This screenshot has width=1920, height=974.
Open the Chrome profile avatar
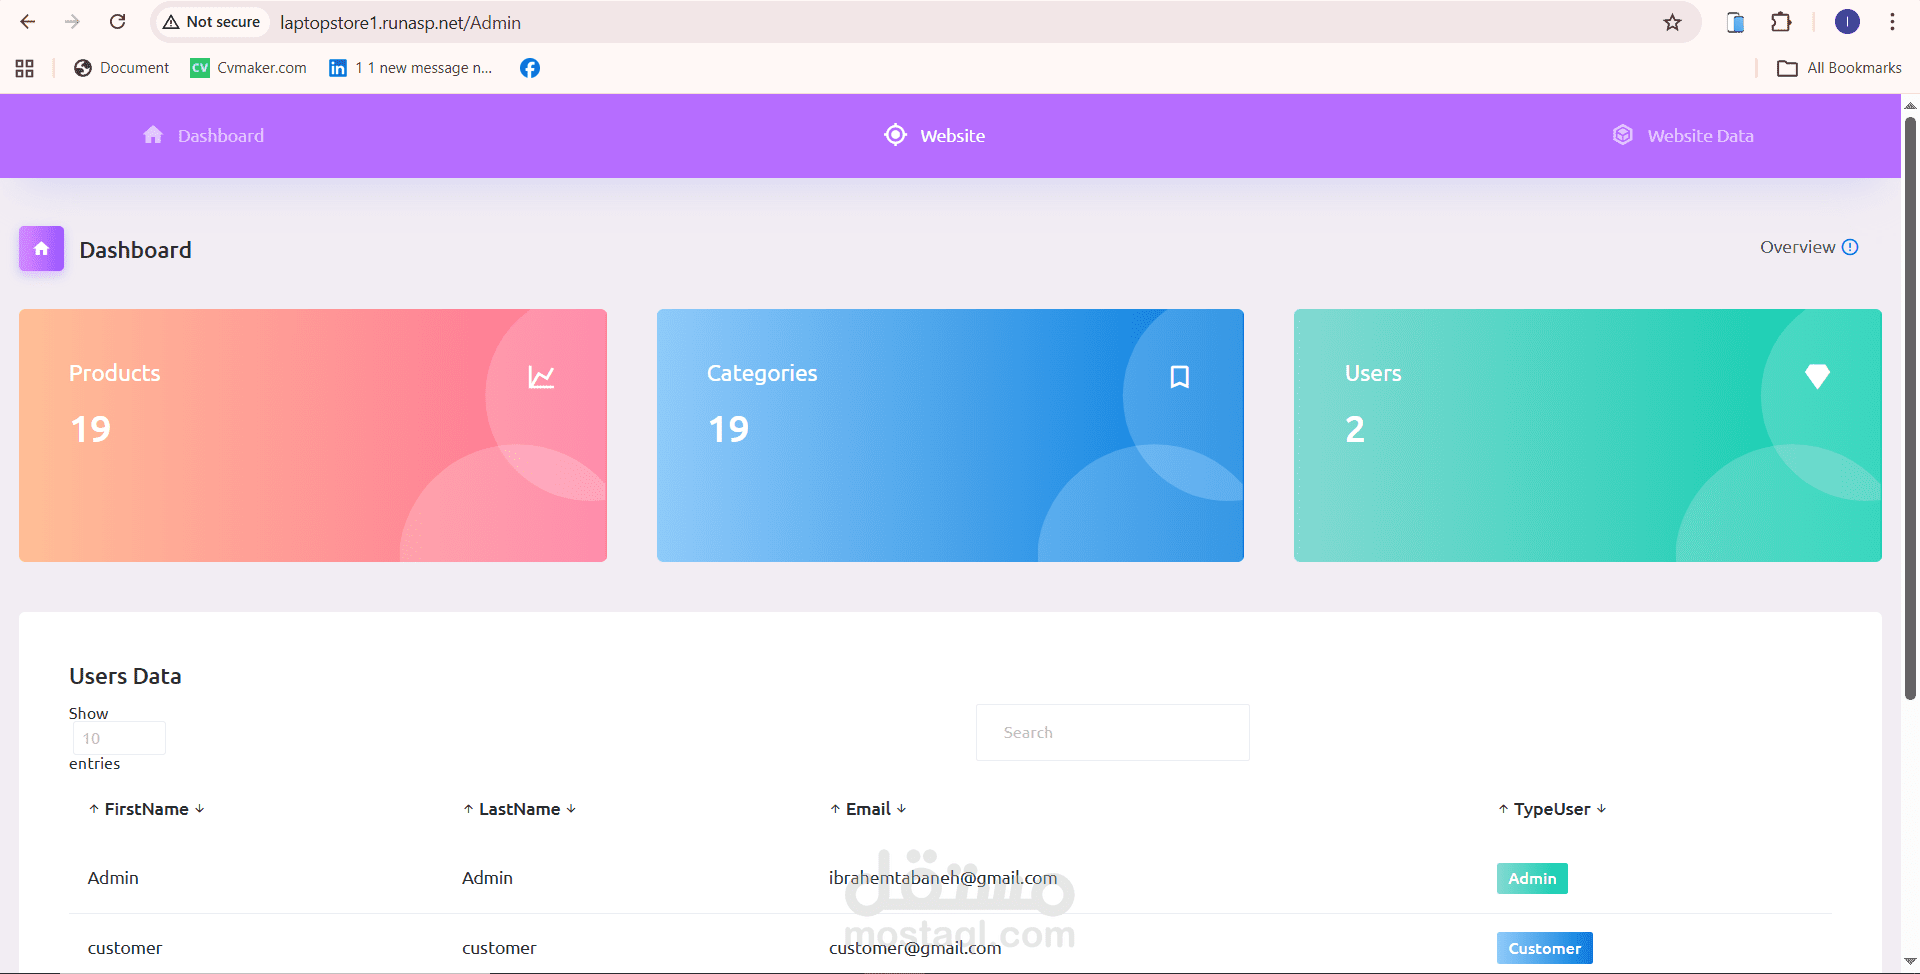1847,22
